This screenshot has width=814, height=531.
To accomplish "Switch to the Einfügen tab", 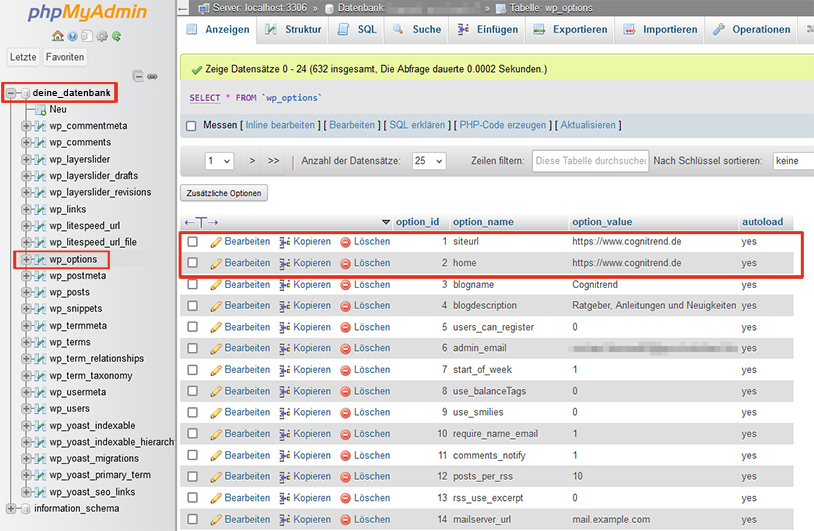I will click(x=487, y=30).
